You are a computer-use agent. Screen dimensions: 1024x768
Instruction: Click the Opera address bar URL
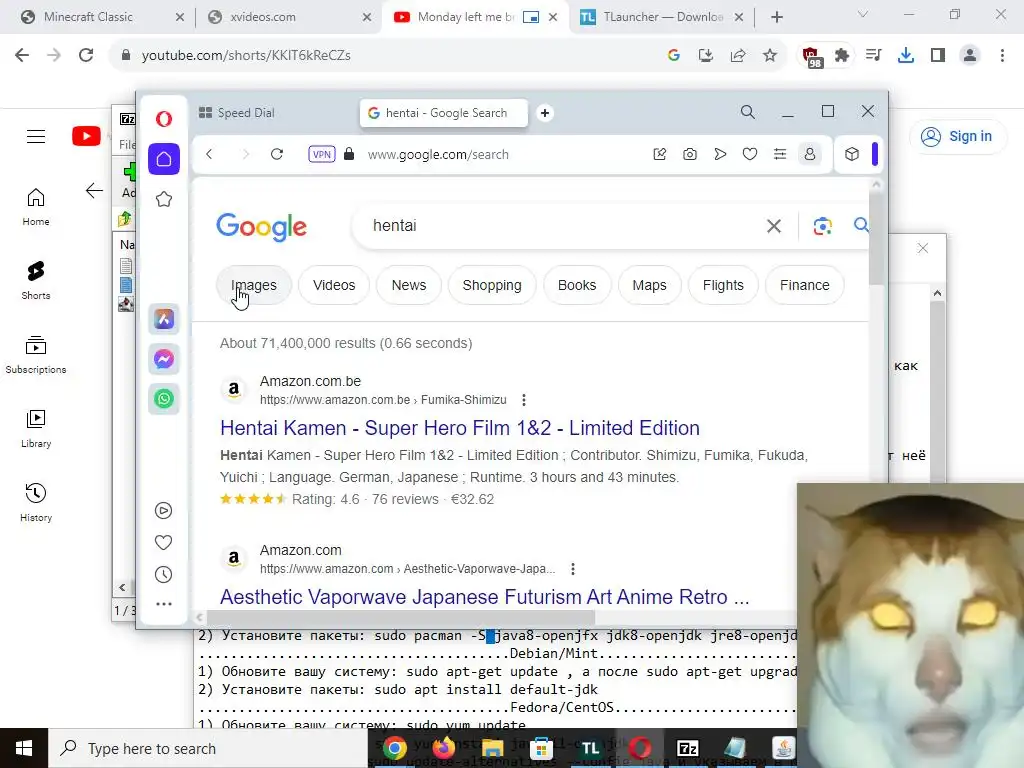tap(438, 155)
